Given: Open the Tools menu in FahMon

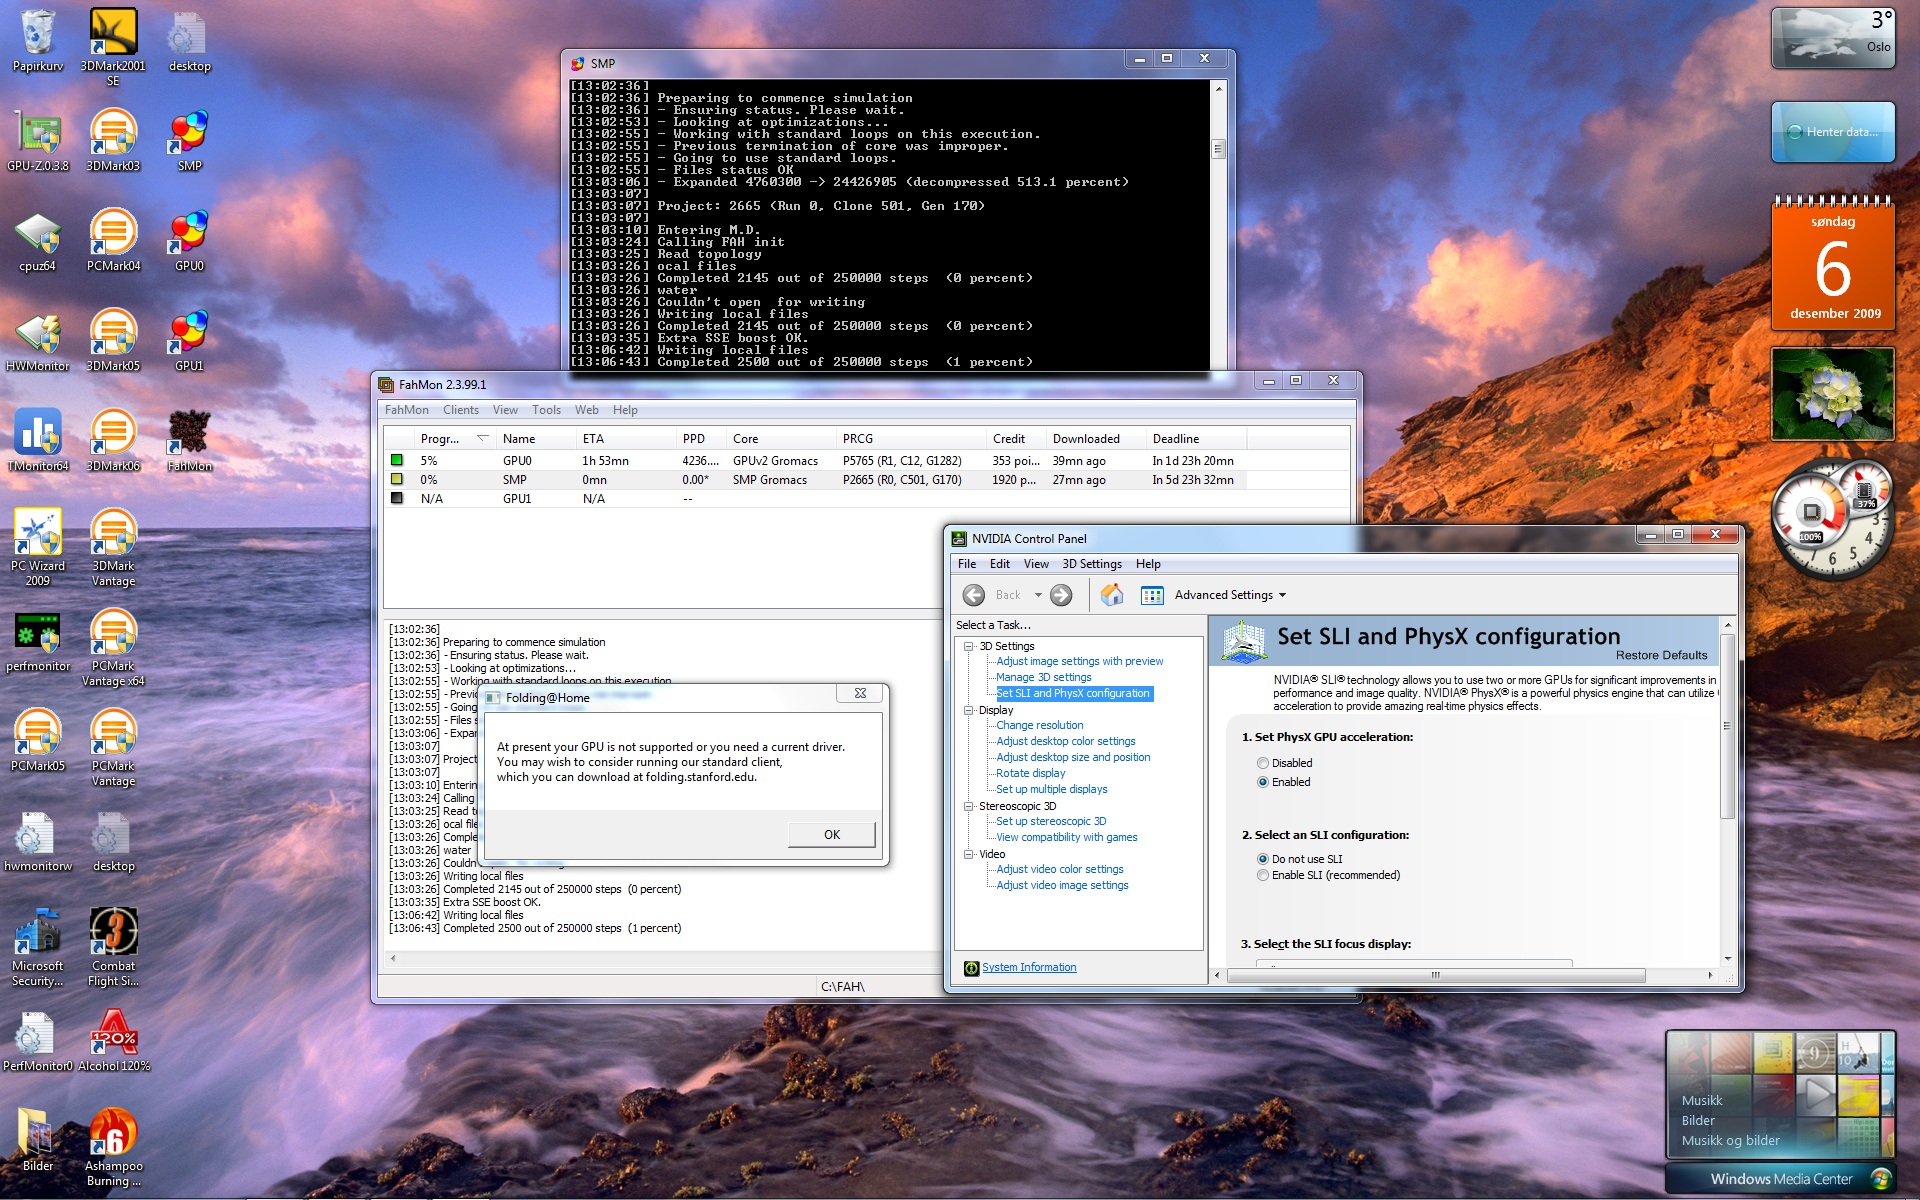Looking at the screenshot, I should click(546, 410).
